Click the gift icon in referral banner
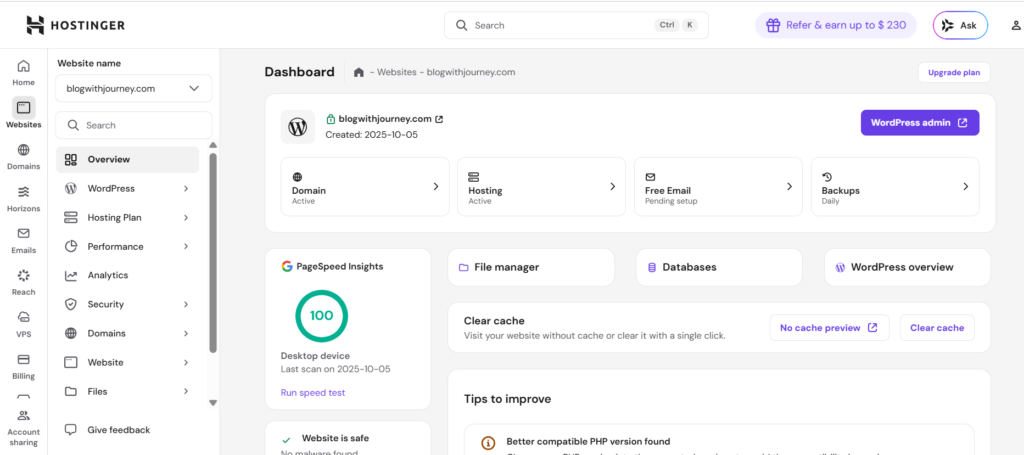The image size is (1024, 455). pos(773,25)
